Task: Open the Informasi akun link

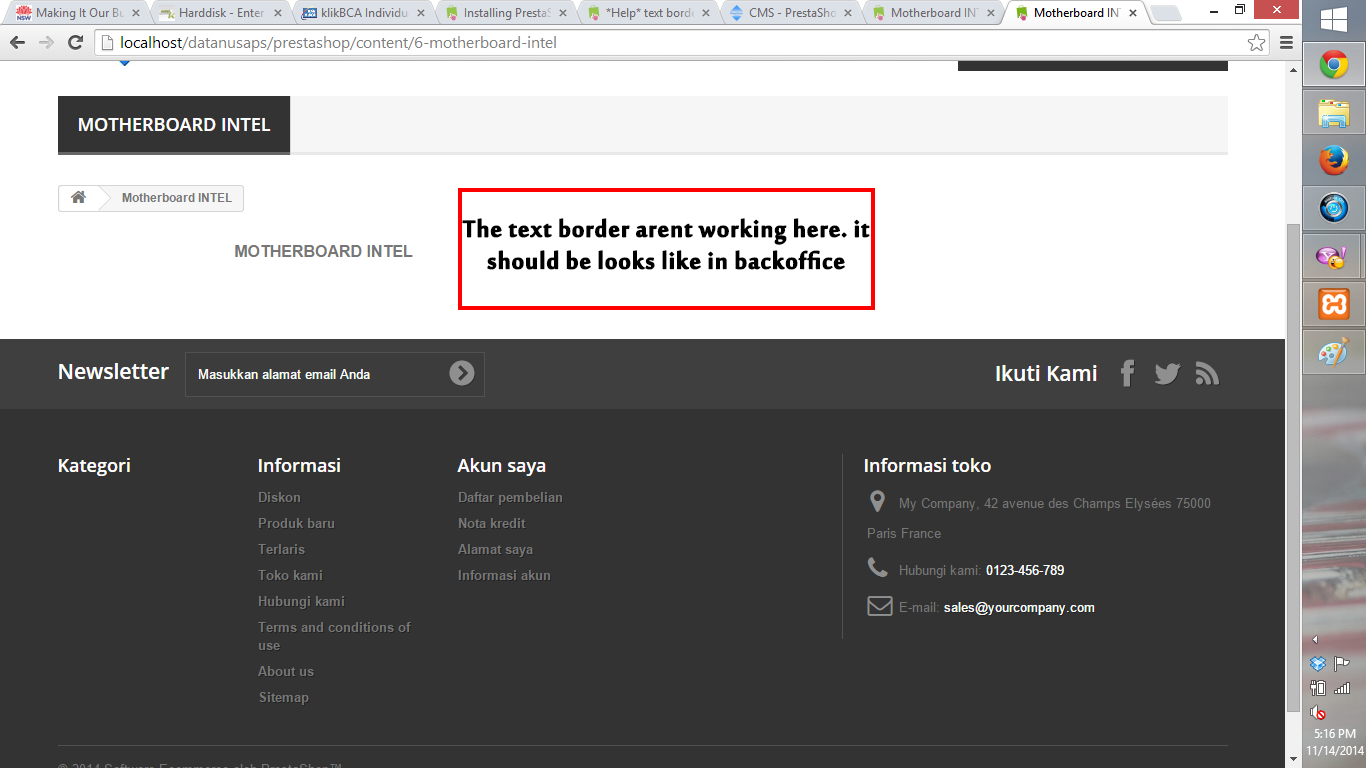Action: [504, 575]
